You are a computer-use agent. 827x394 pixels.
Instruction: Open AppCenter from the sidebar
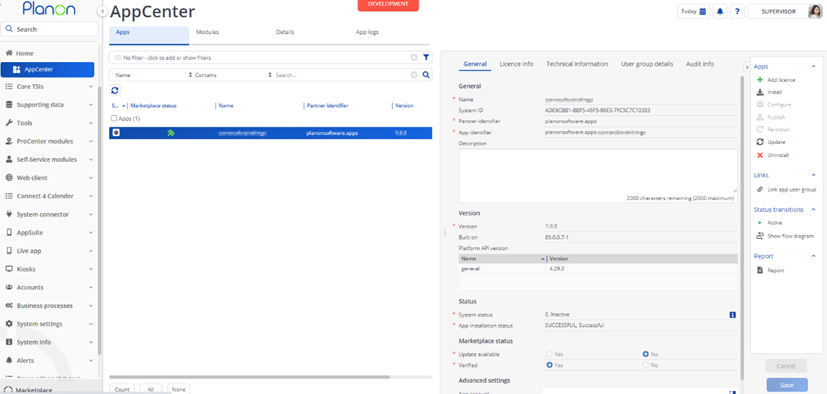point(47,70)
